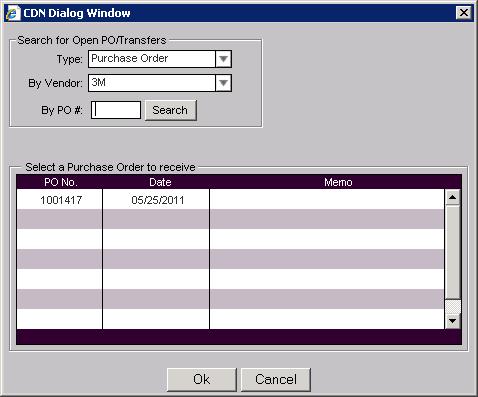478x397 pixels.
Task: Confirm selection with Ok button
Action: tap(202, 379)
